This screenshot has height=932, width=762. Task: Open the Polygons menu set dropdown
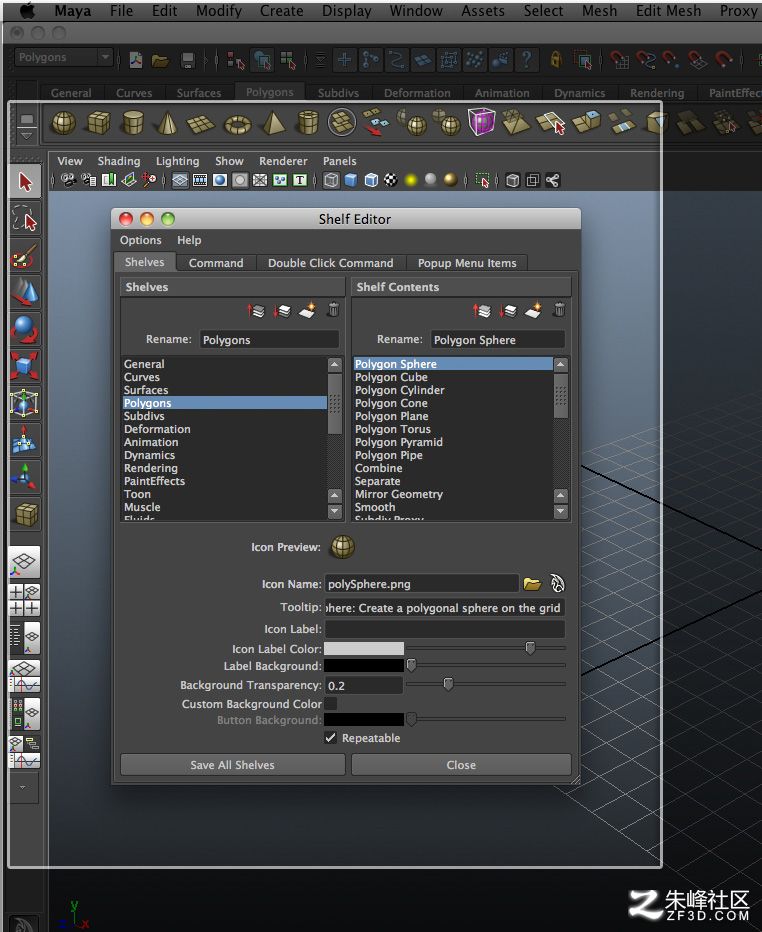(x=63, y=58)
